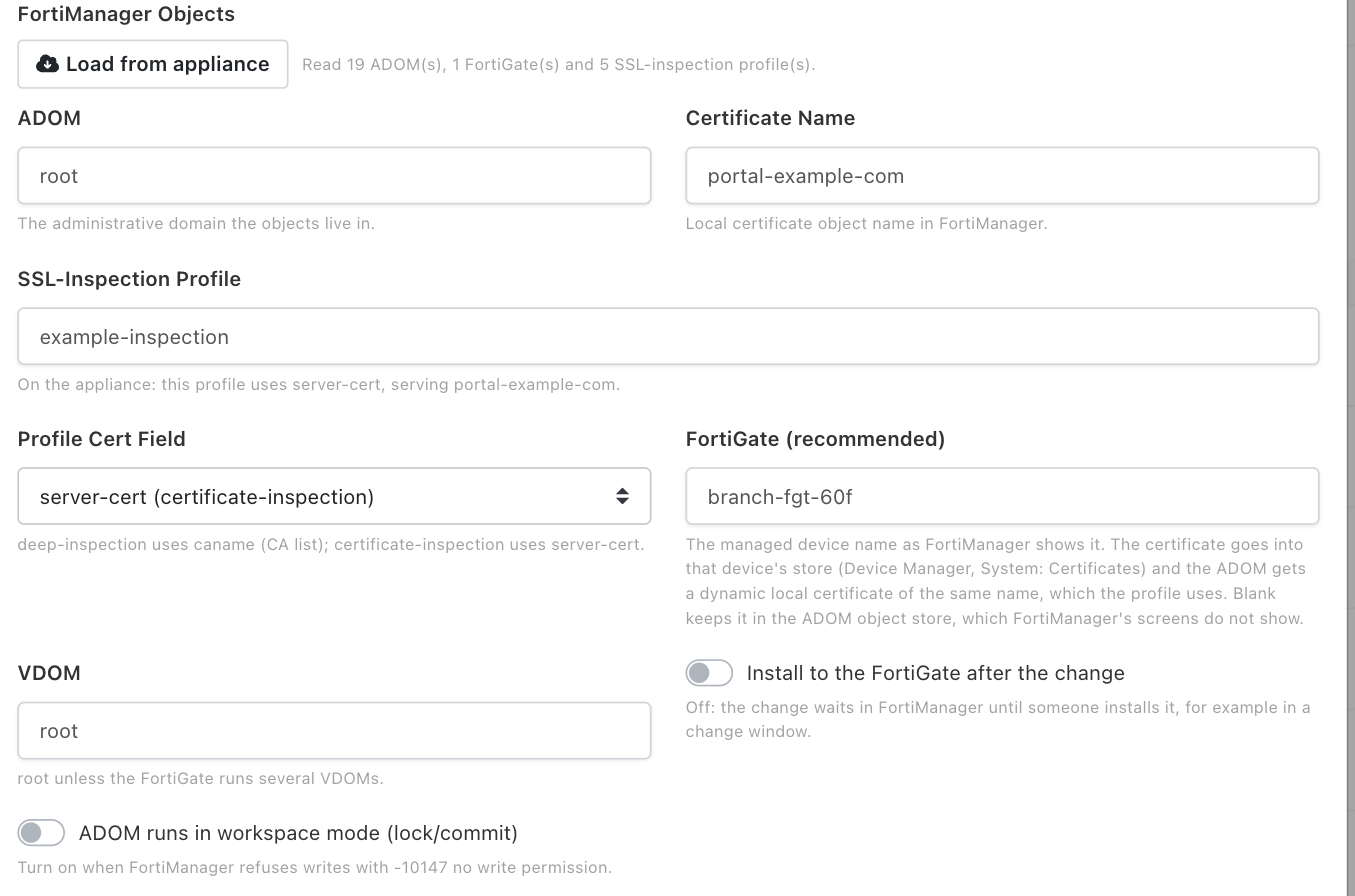Click the ADOM label above the first field

point(49,118)
